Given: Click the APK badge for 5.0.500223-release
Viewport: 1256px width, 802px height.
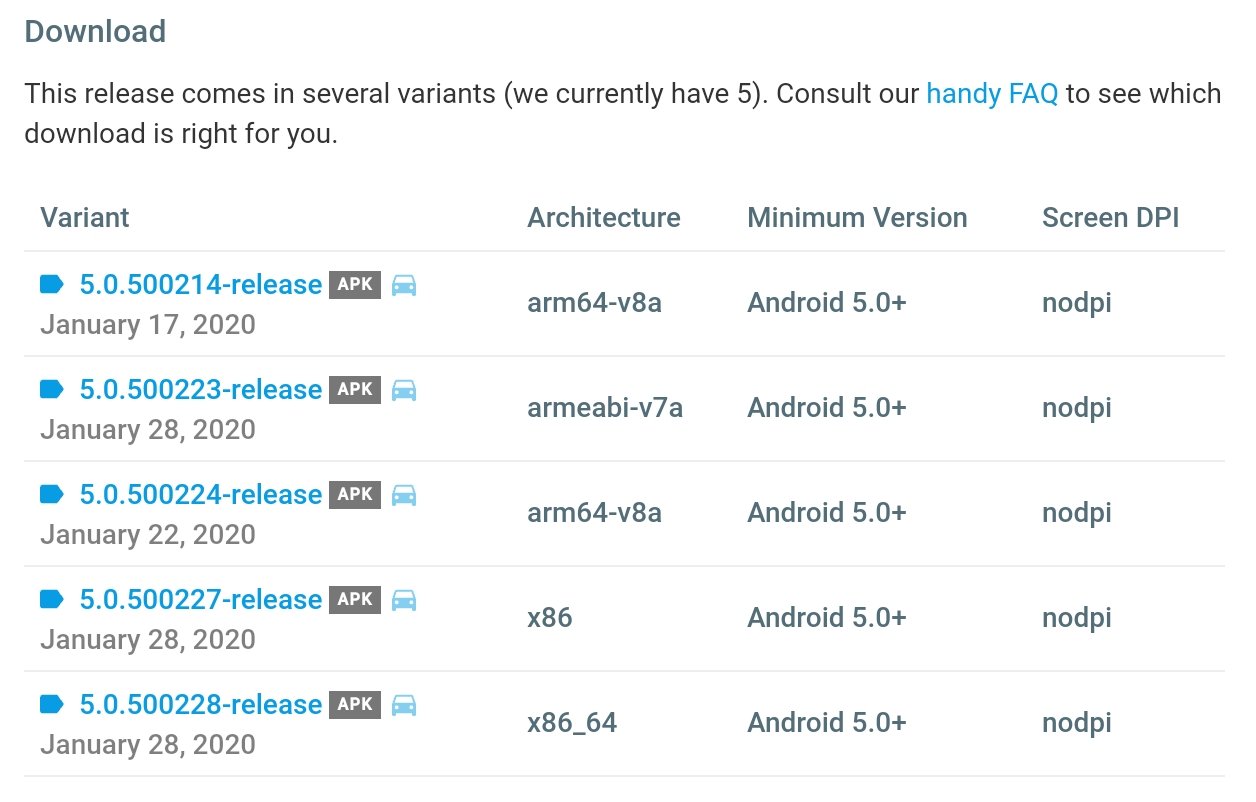Looking at the screenshot, I should pos(355,389).
